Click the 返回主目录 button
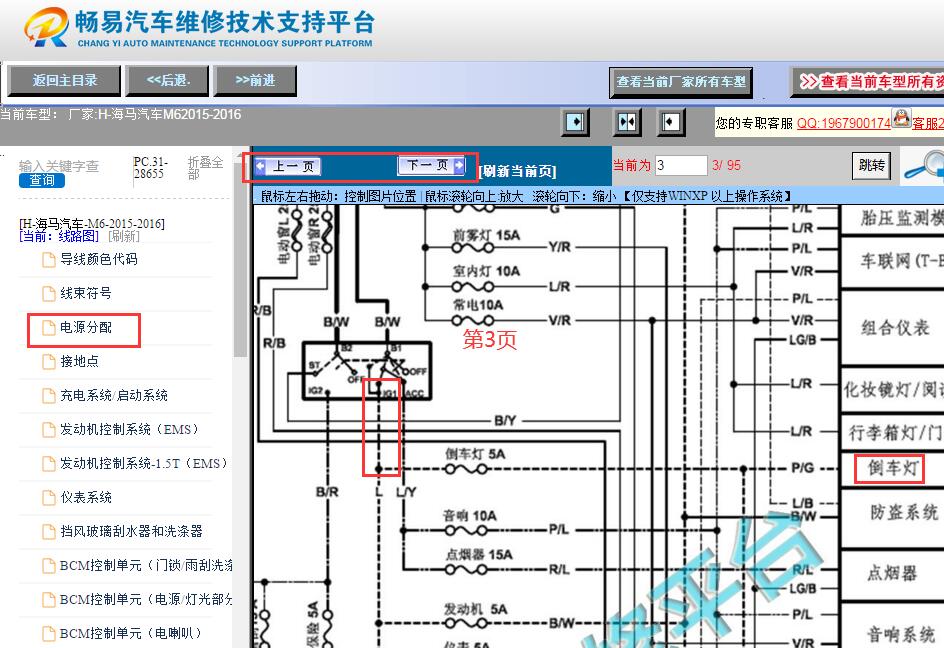Image resolution: width=944 pixels, height=648 pixels. (64, 81)
